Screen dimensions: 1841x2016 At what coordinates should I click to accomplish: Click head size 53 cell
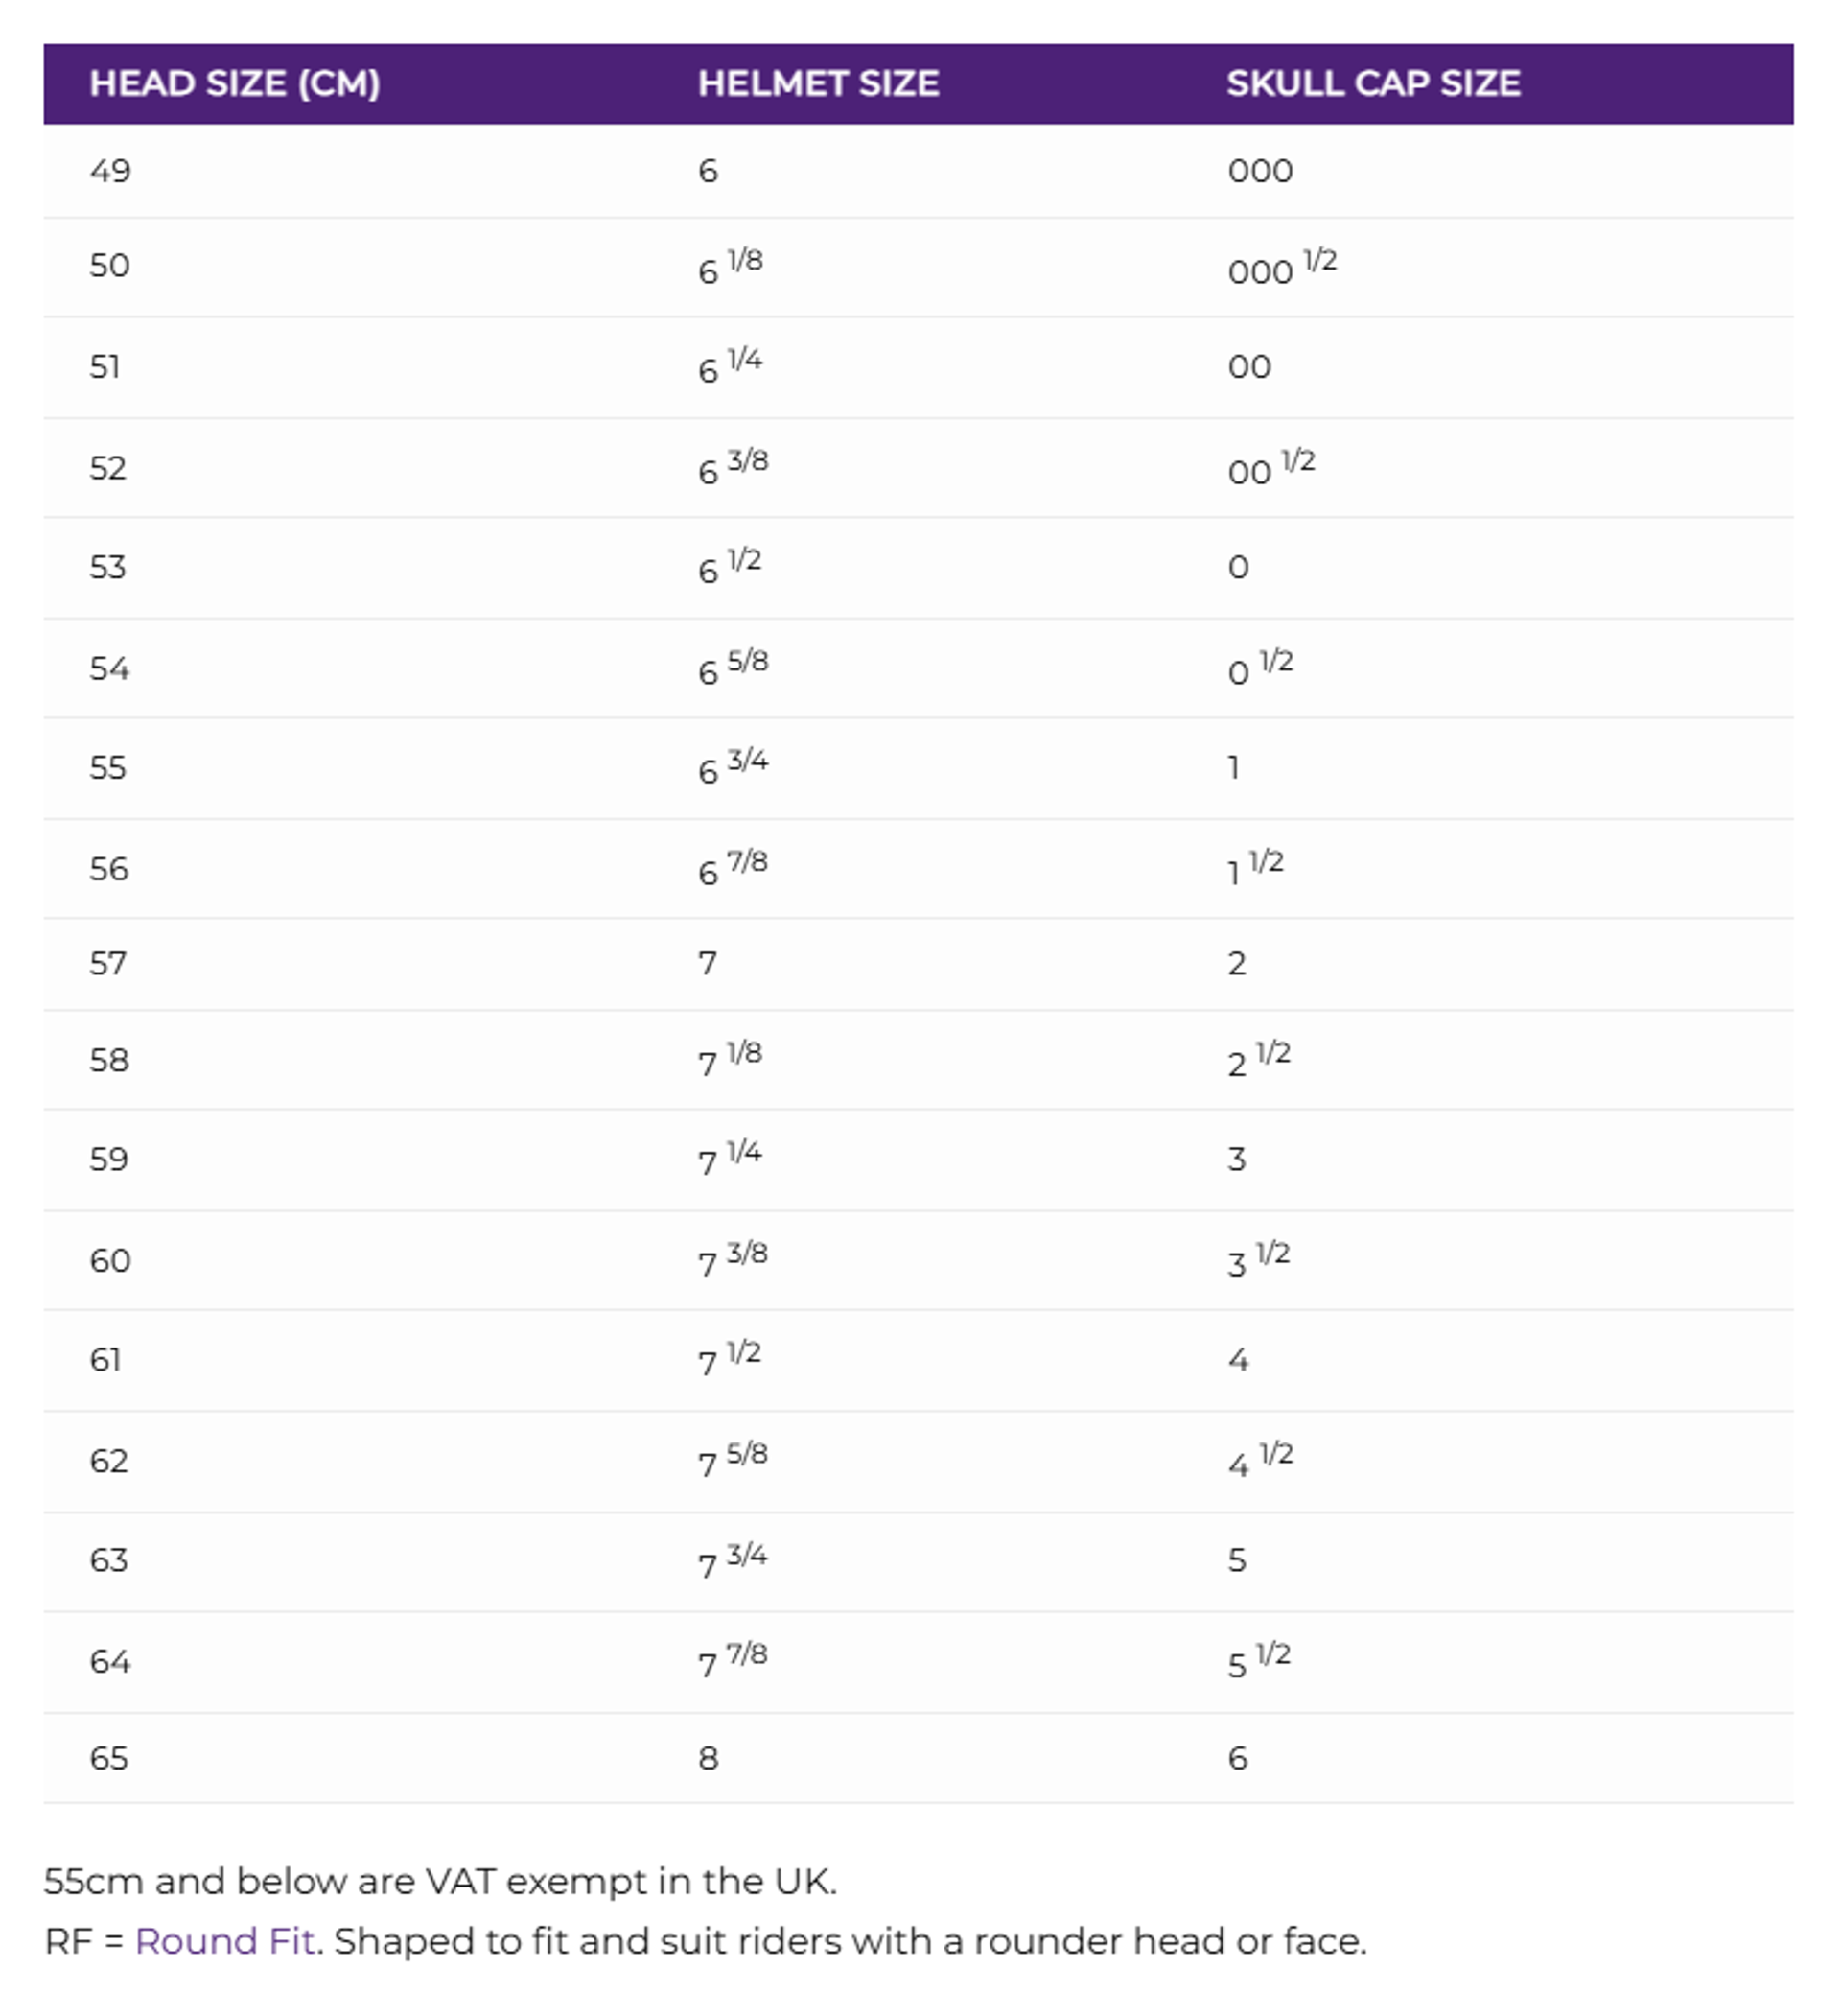[x=108, y=568]
